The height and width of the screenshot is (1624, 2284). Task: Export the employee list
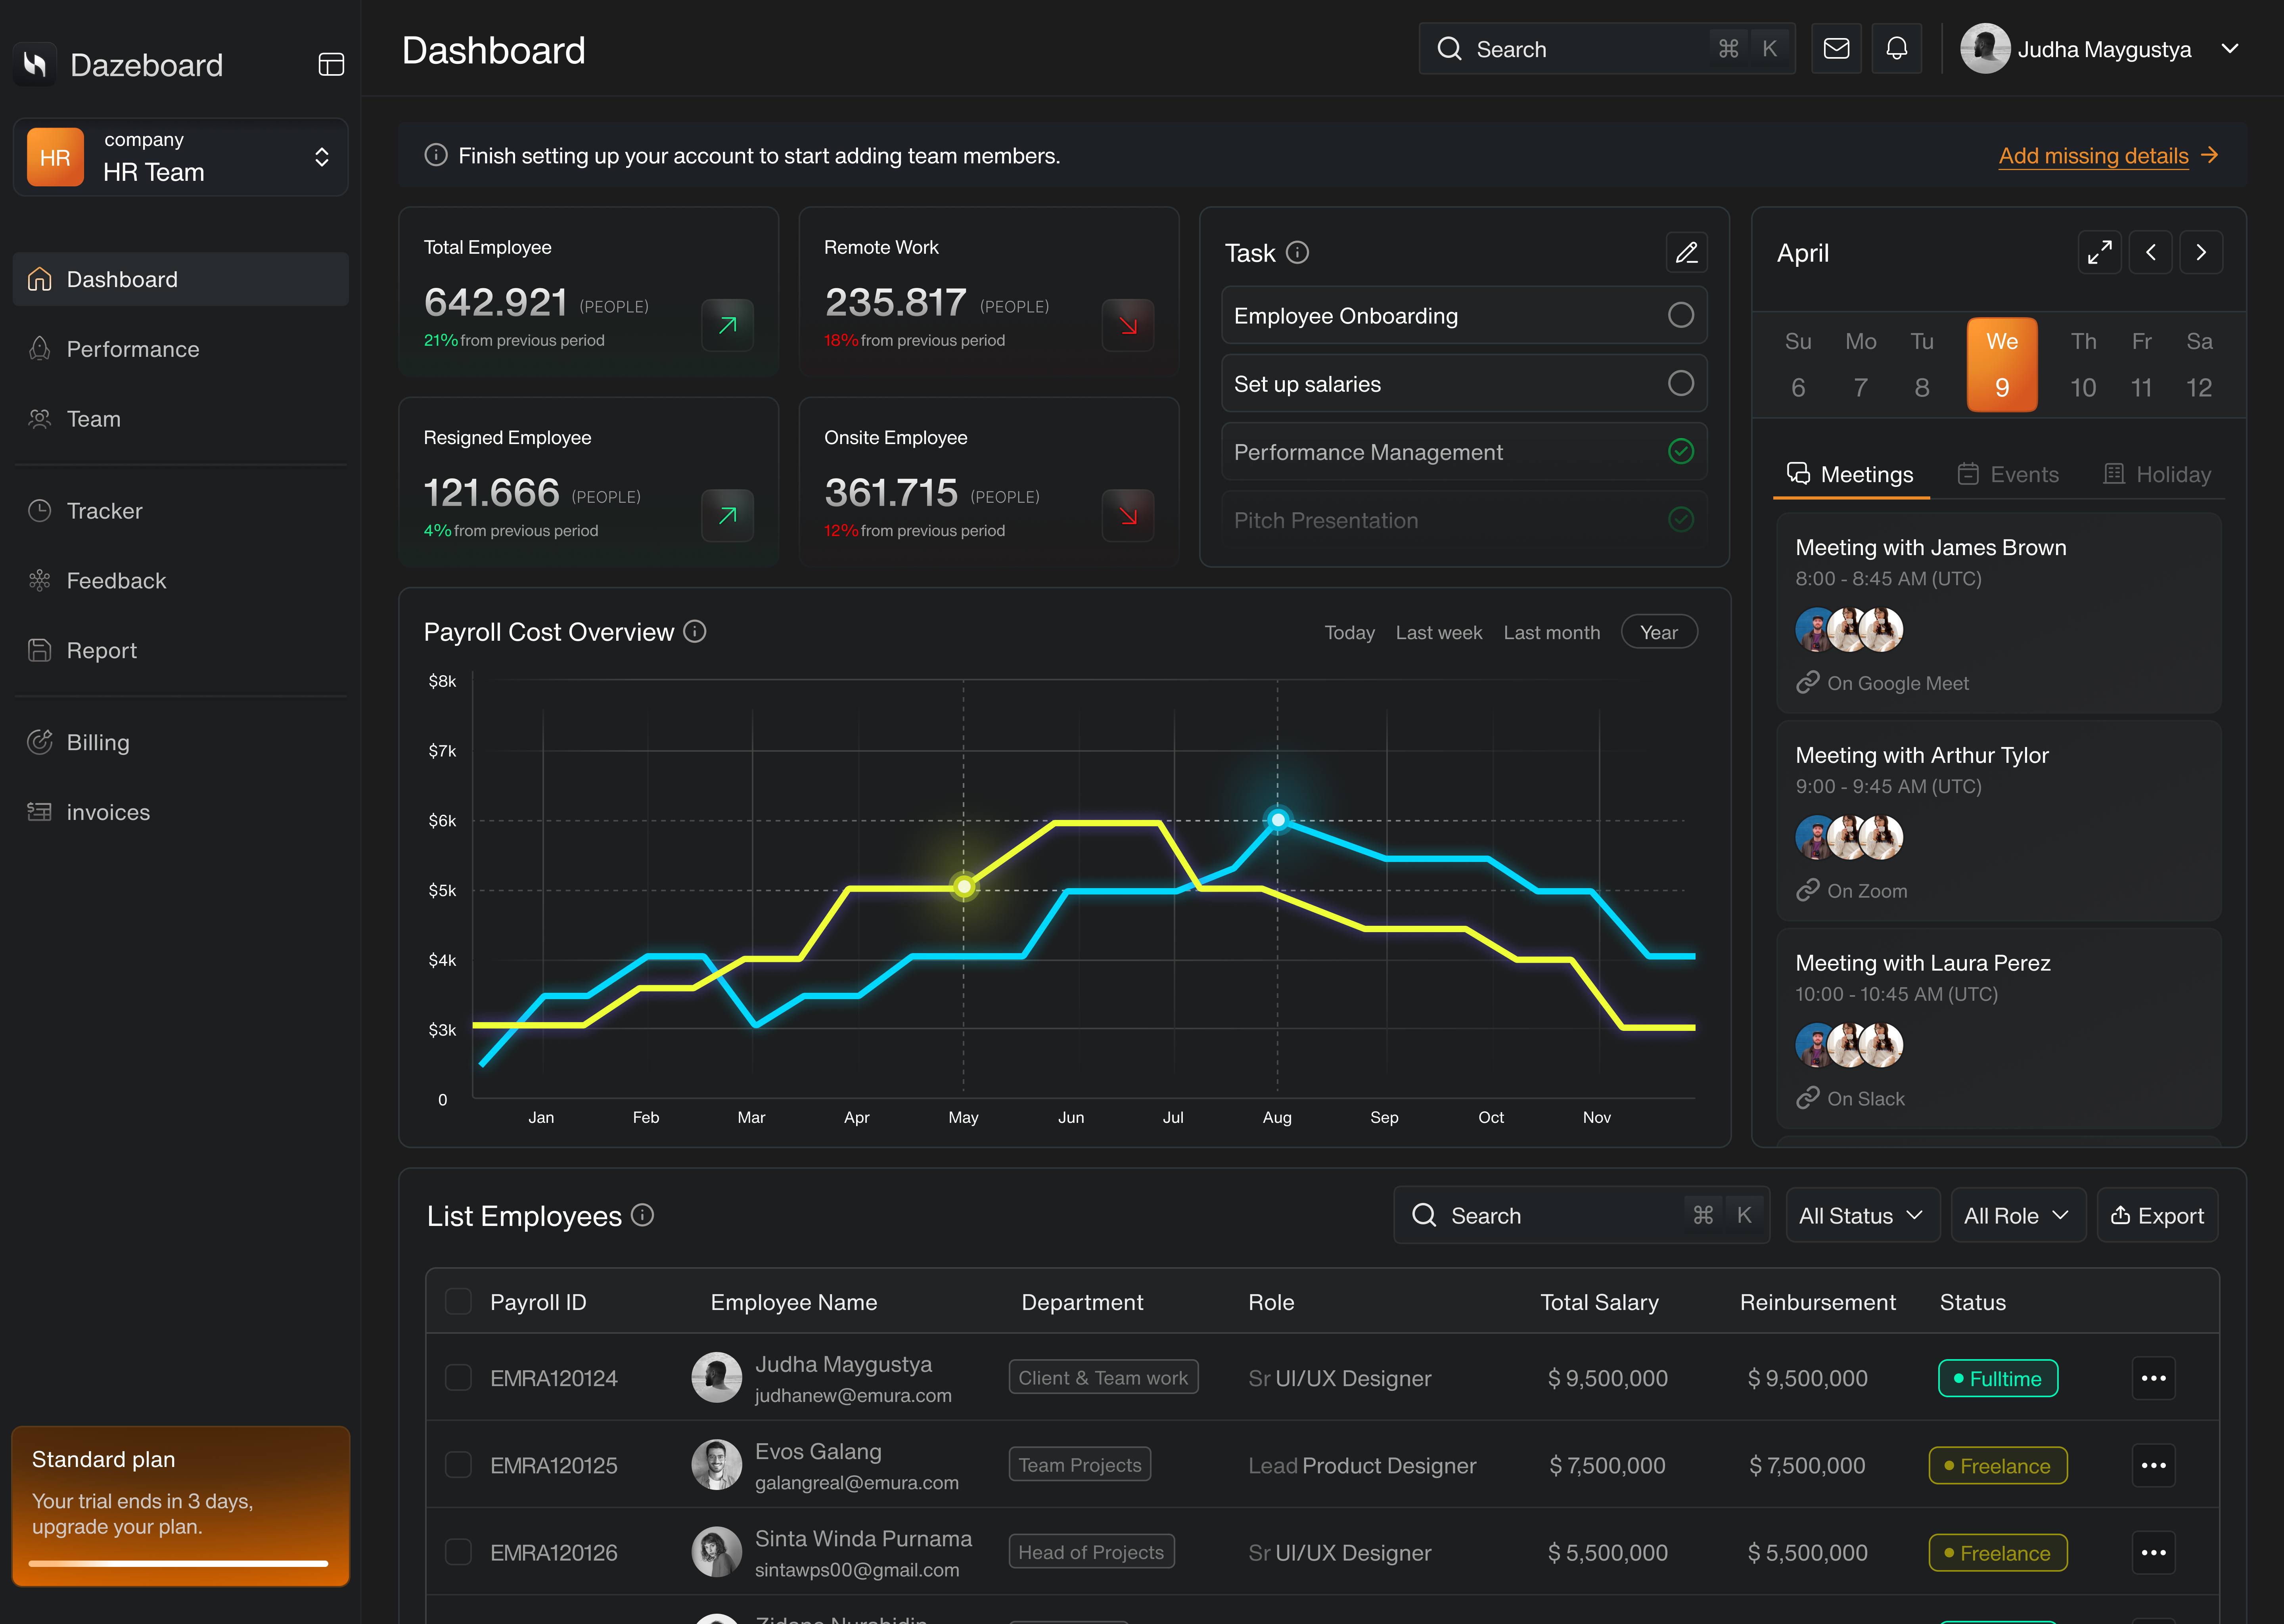pos(2157,1215)
